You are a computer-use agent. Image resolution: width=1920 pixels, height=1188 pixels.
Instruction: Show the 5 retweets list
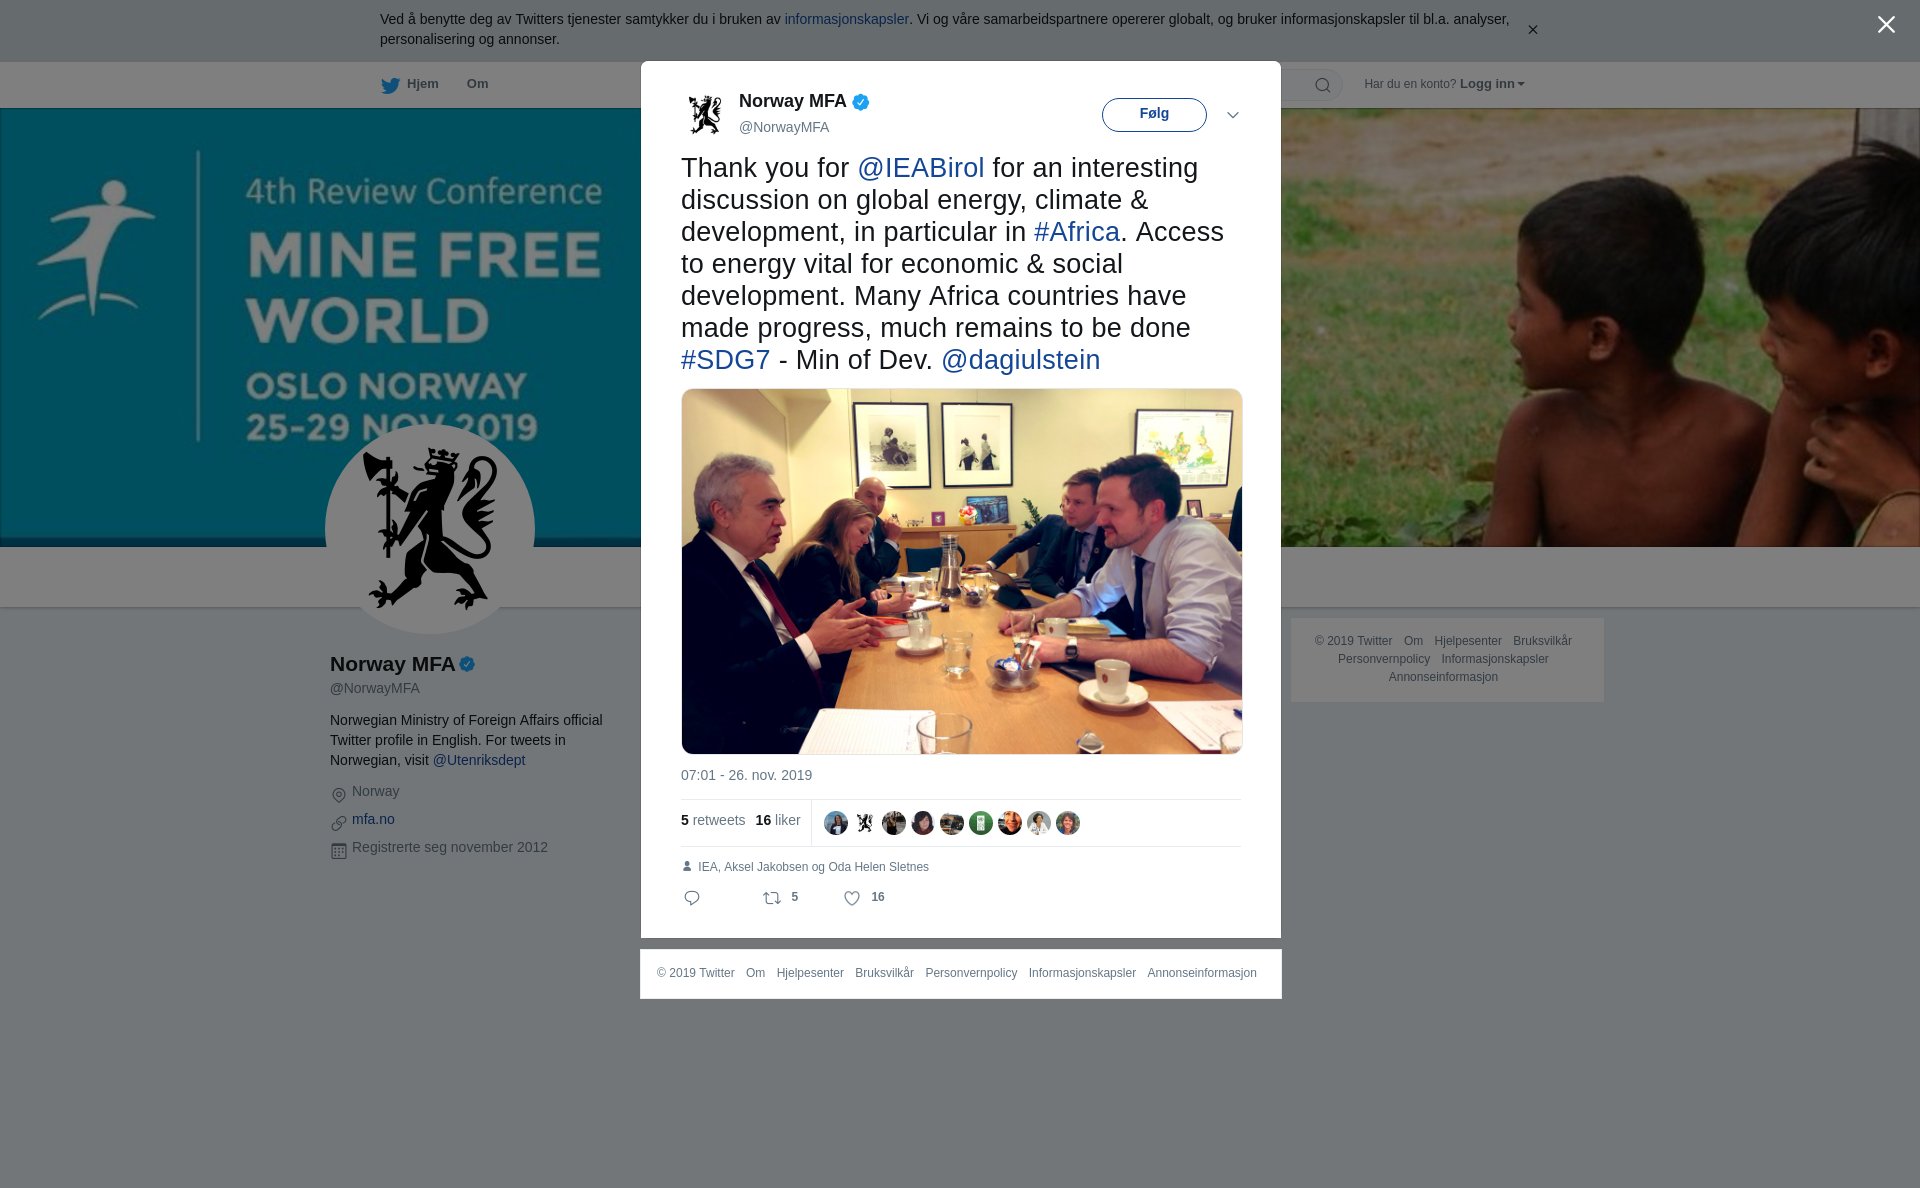tap(713, 820)
